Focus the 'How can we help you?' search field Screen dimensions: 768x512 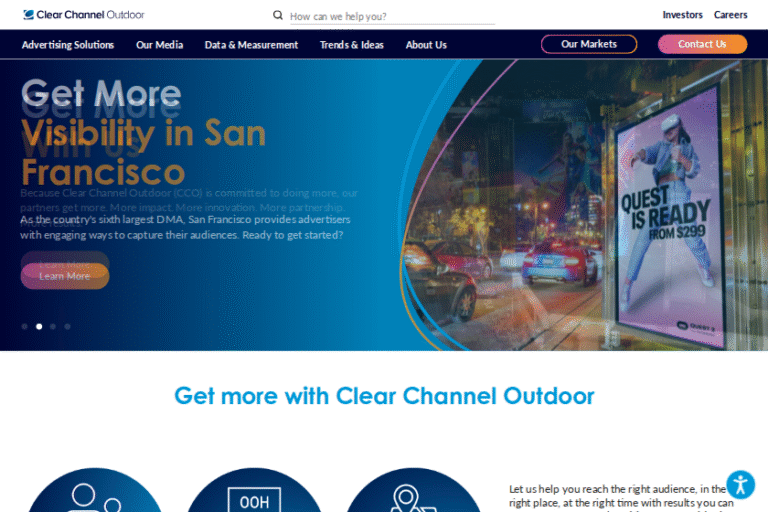390,16
